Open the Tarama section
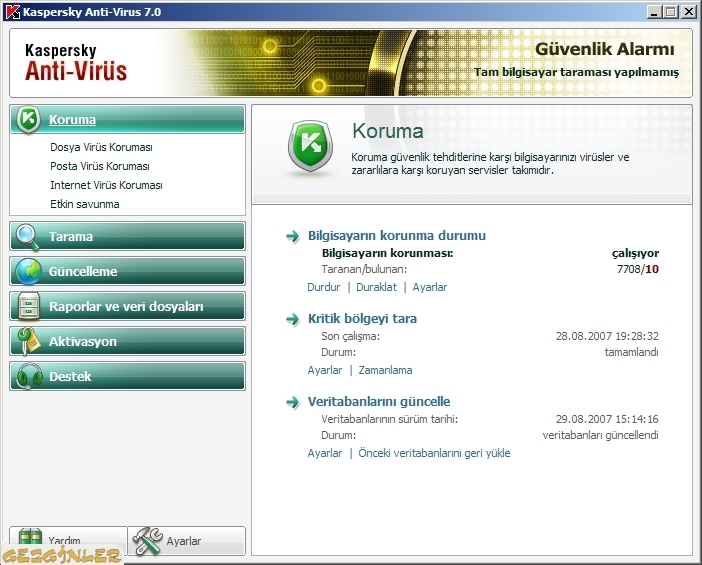 coord(127,236)
